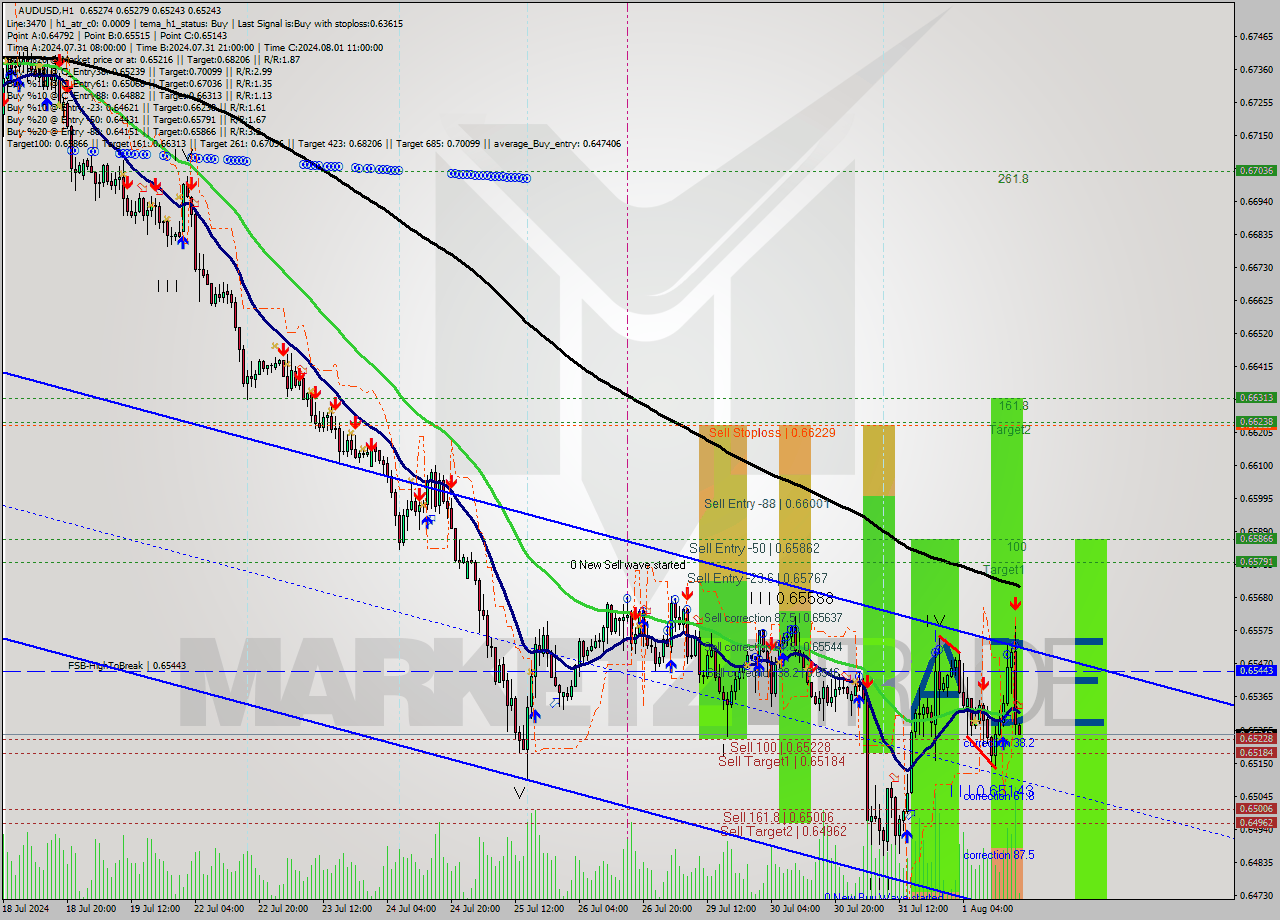This screenshot has height=920, width=1280.
Task: Click the AUDUSD,H1 chart title
Action: click(46, 10)
